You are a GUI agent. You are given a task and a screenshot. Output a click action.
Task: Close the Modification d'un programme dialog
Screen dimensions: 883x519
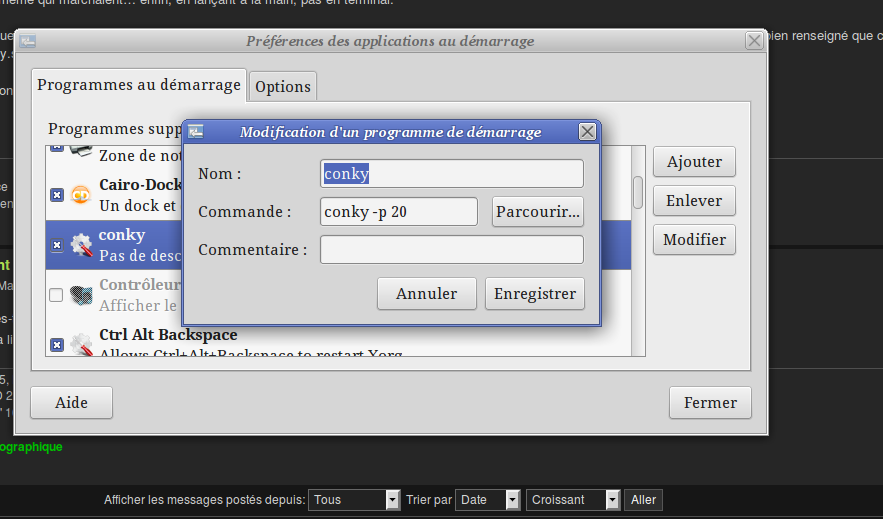click(x=587, y=132)
